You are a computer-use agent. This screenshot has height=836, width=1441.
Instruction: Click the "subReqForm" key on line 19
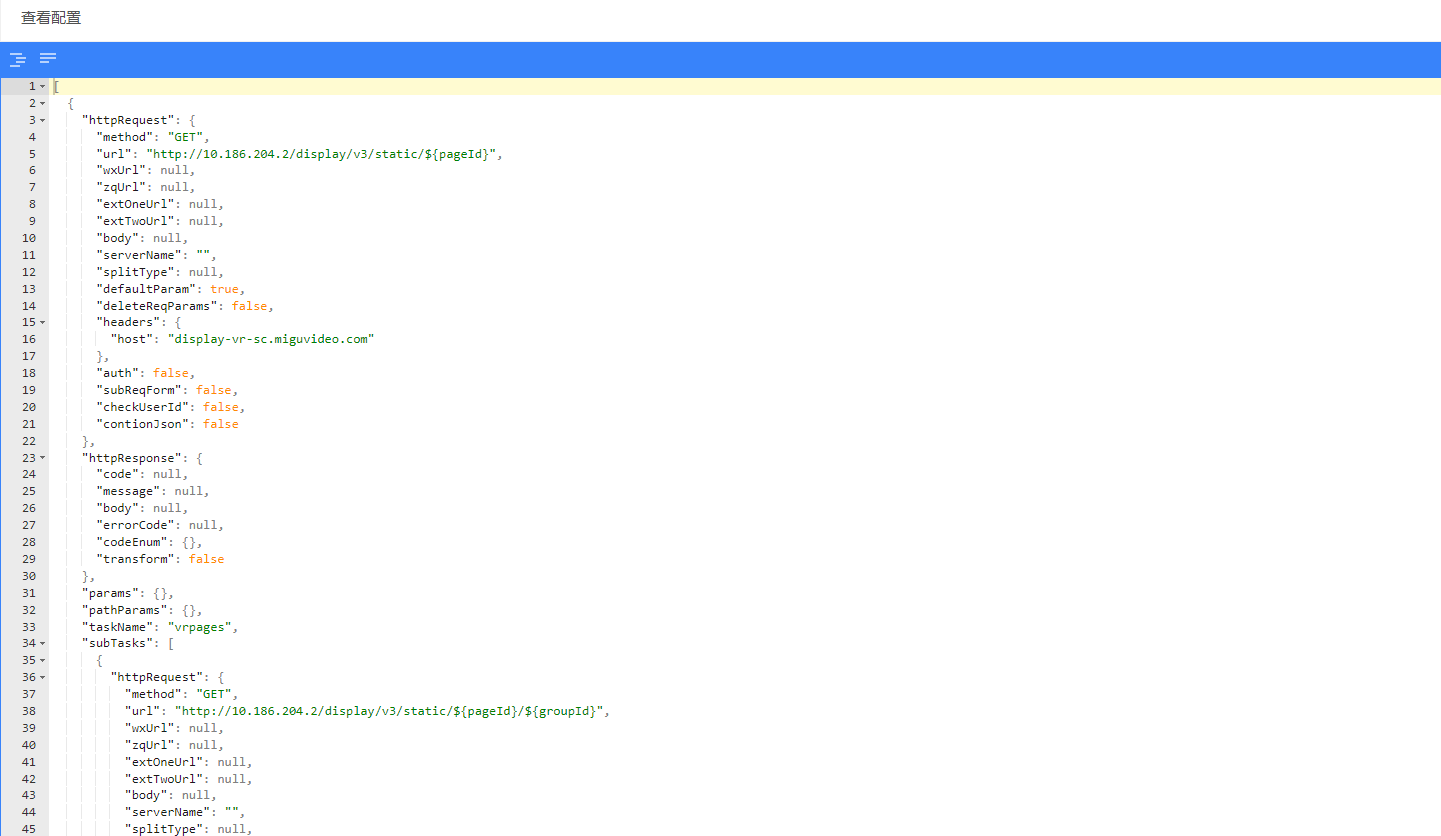140,390
